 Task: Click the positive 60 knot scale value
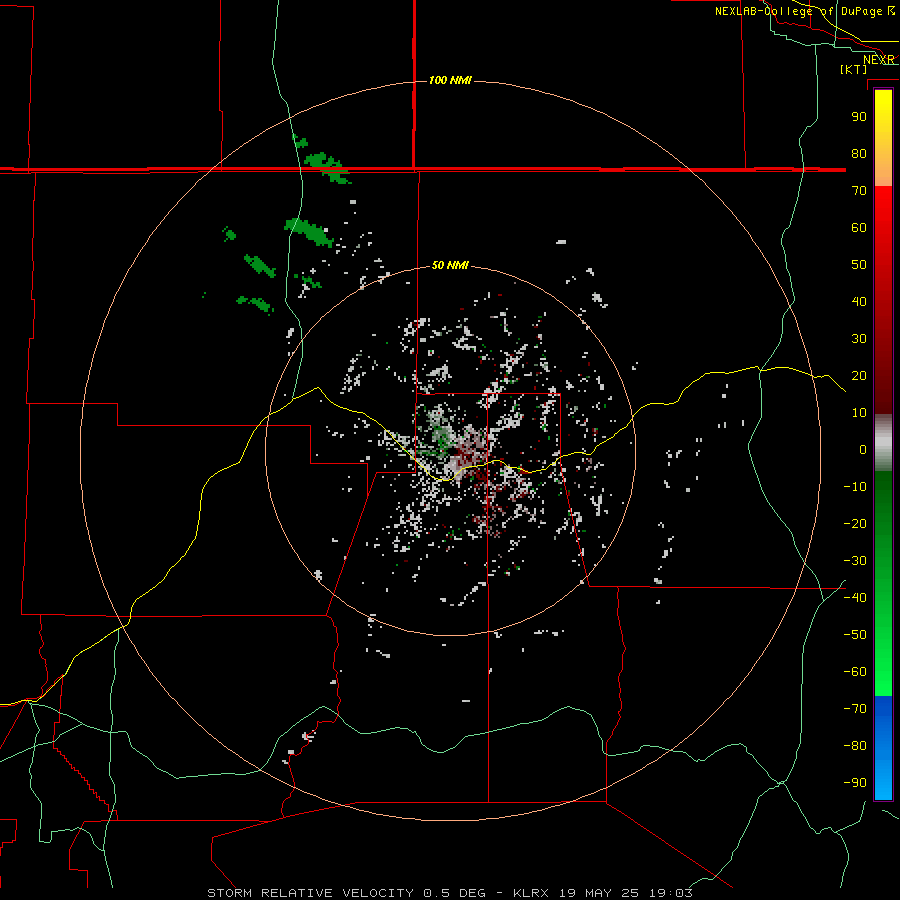point(859,227)
